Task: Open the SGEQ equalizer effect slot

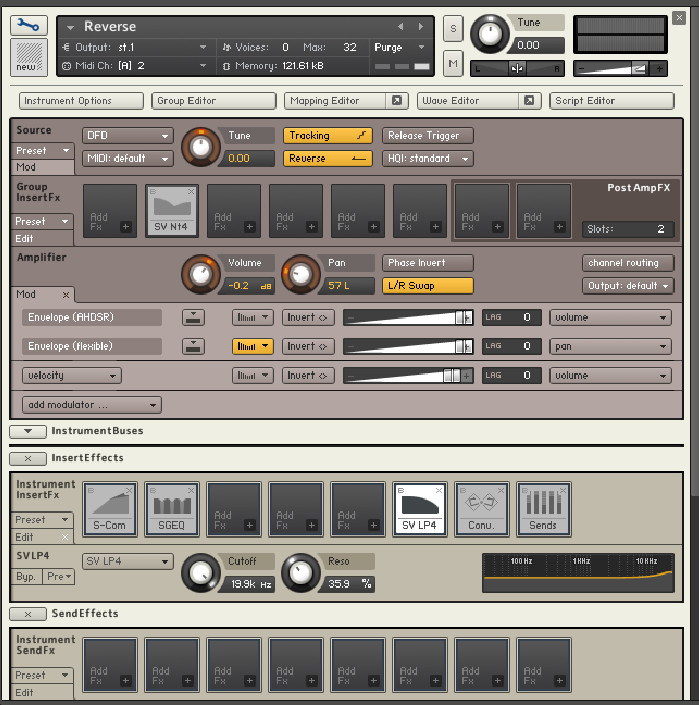Action: (x=172, y=509)
